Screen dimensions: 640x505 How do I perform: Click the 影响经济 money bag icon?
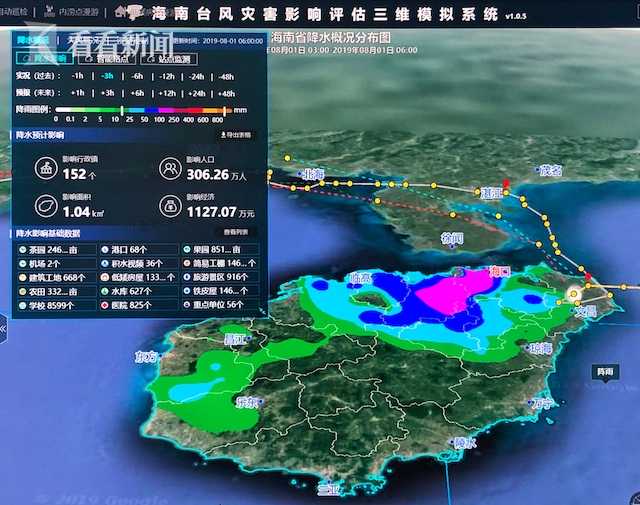(171, 207)
